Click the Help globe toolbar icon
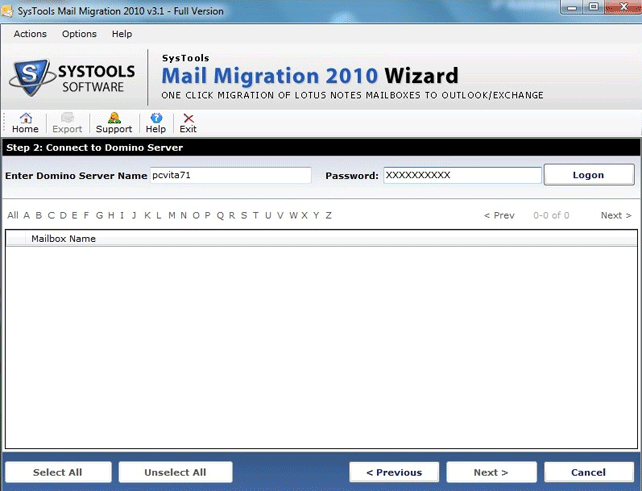 [x=156, y=123]
